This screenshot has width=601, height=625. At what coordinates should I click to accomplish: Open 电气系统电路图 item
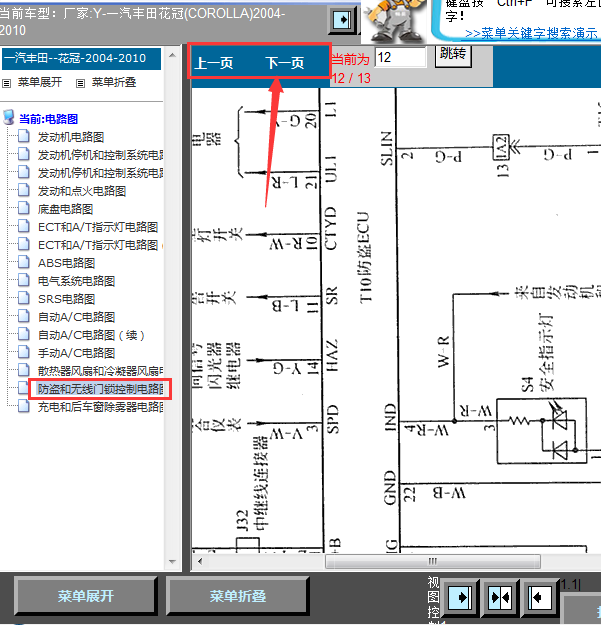[x=77, y=281]
